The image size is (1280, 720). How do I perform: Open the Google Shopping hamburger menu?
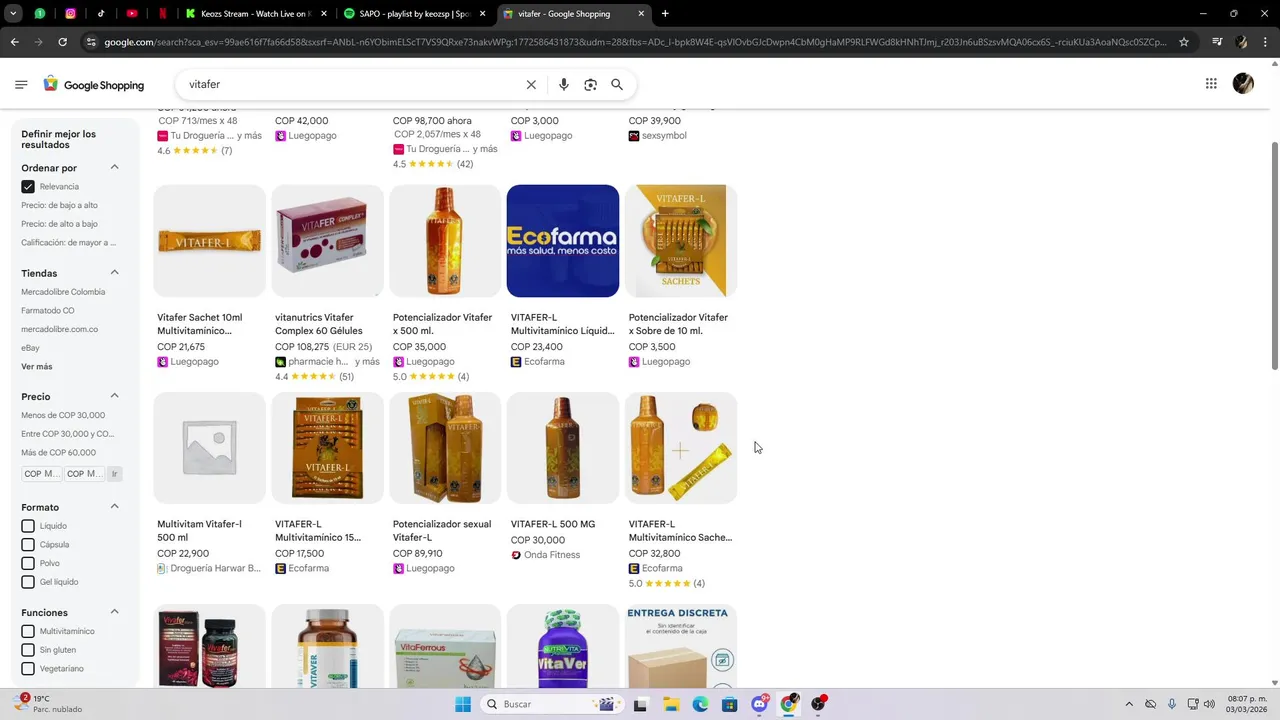point(21,85)
